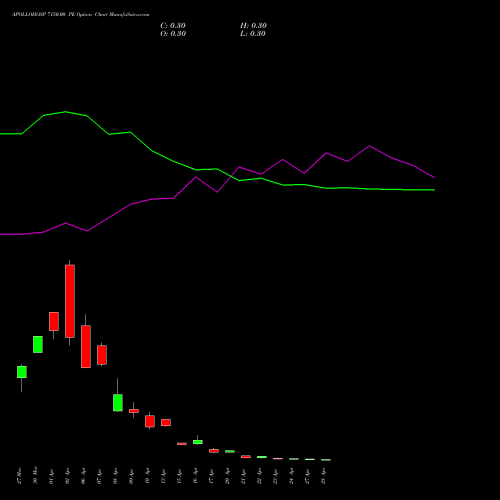Click the 09 Apr date label
The image size is (500, 500).
click(x=131, y=476)
